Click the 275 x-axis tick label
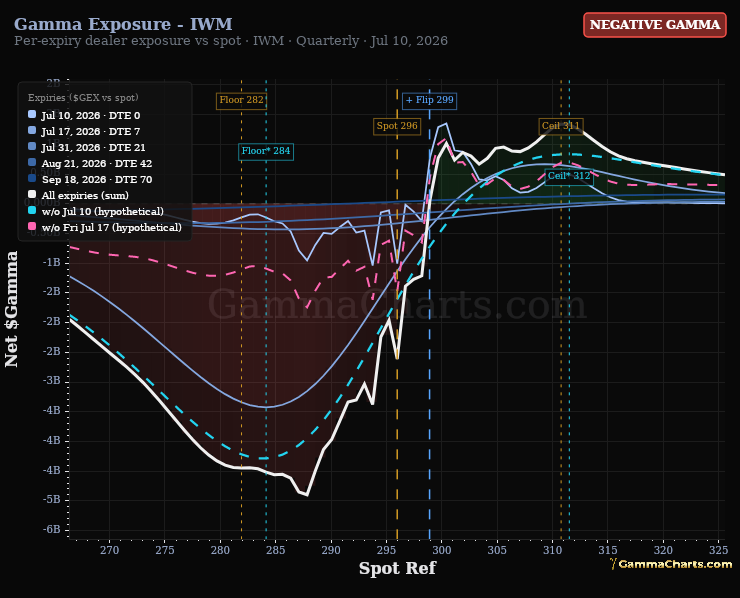Image resolution: width=740 pixels, height=598 pixels. [165, 550]
